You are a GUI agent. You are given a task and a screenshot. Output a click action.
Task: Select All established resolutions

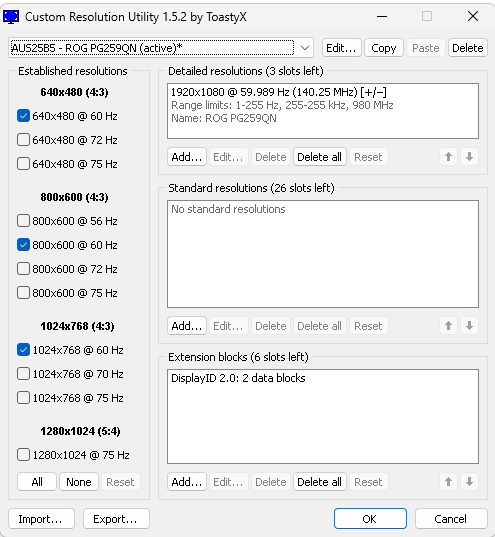click(x=37, y=482)
